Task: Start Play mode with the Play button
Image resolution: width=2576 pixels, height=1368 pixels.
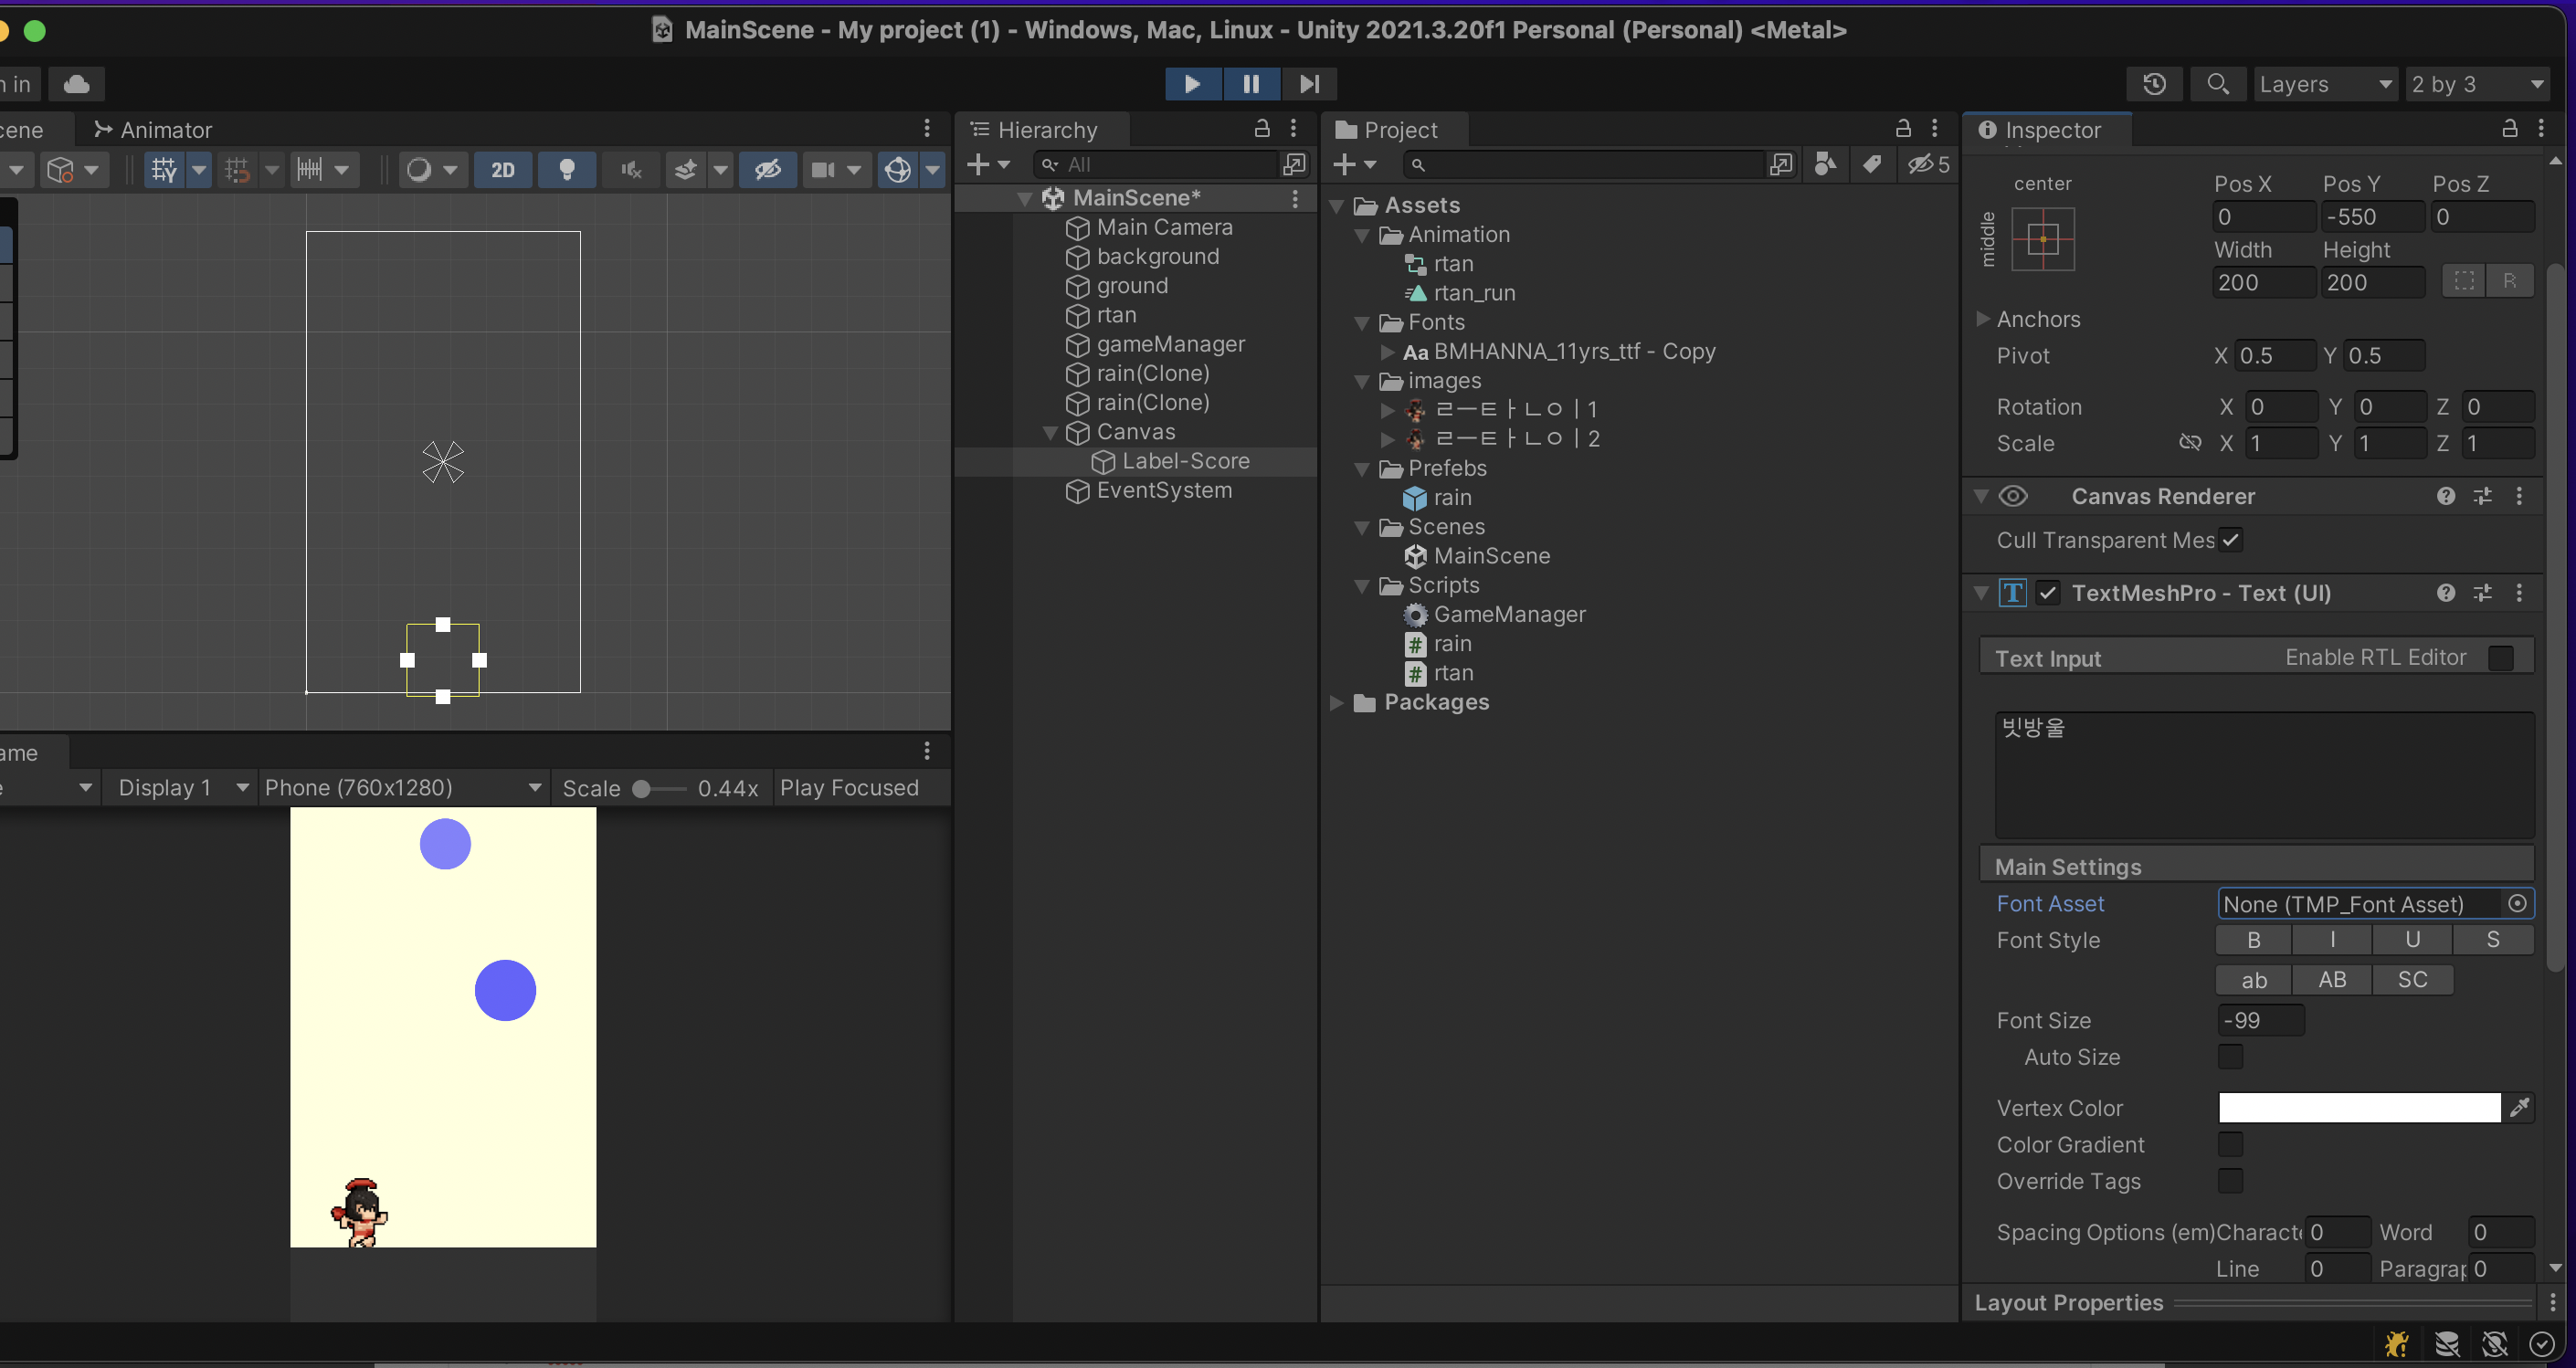Action: tap(1192, 84)
